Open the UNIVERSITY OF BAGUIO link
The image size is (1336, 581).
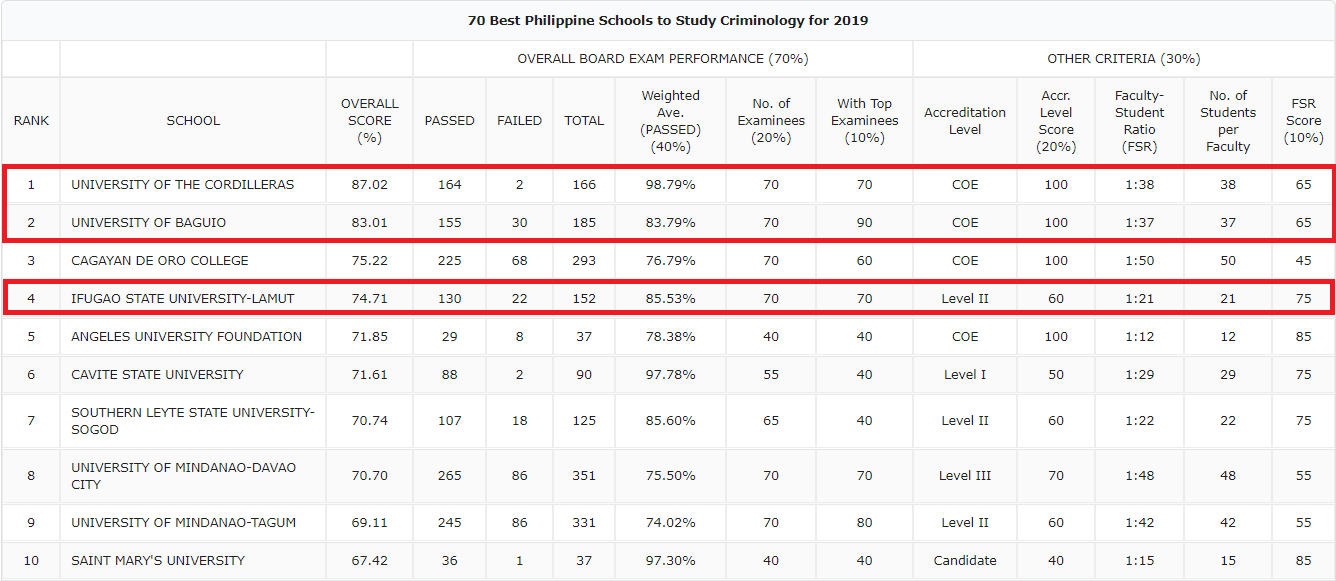coord(145,222)
